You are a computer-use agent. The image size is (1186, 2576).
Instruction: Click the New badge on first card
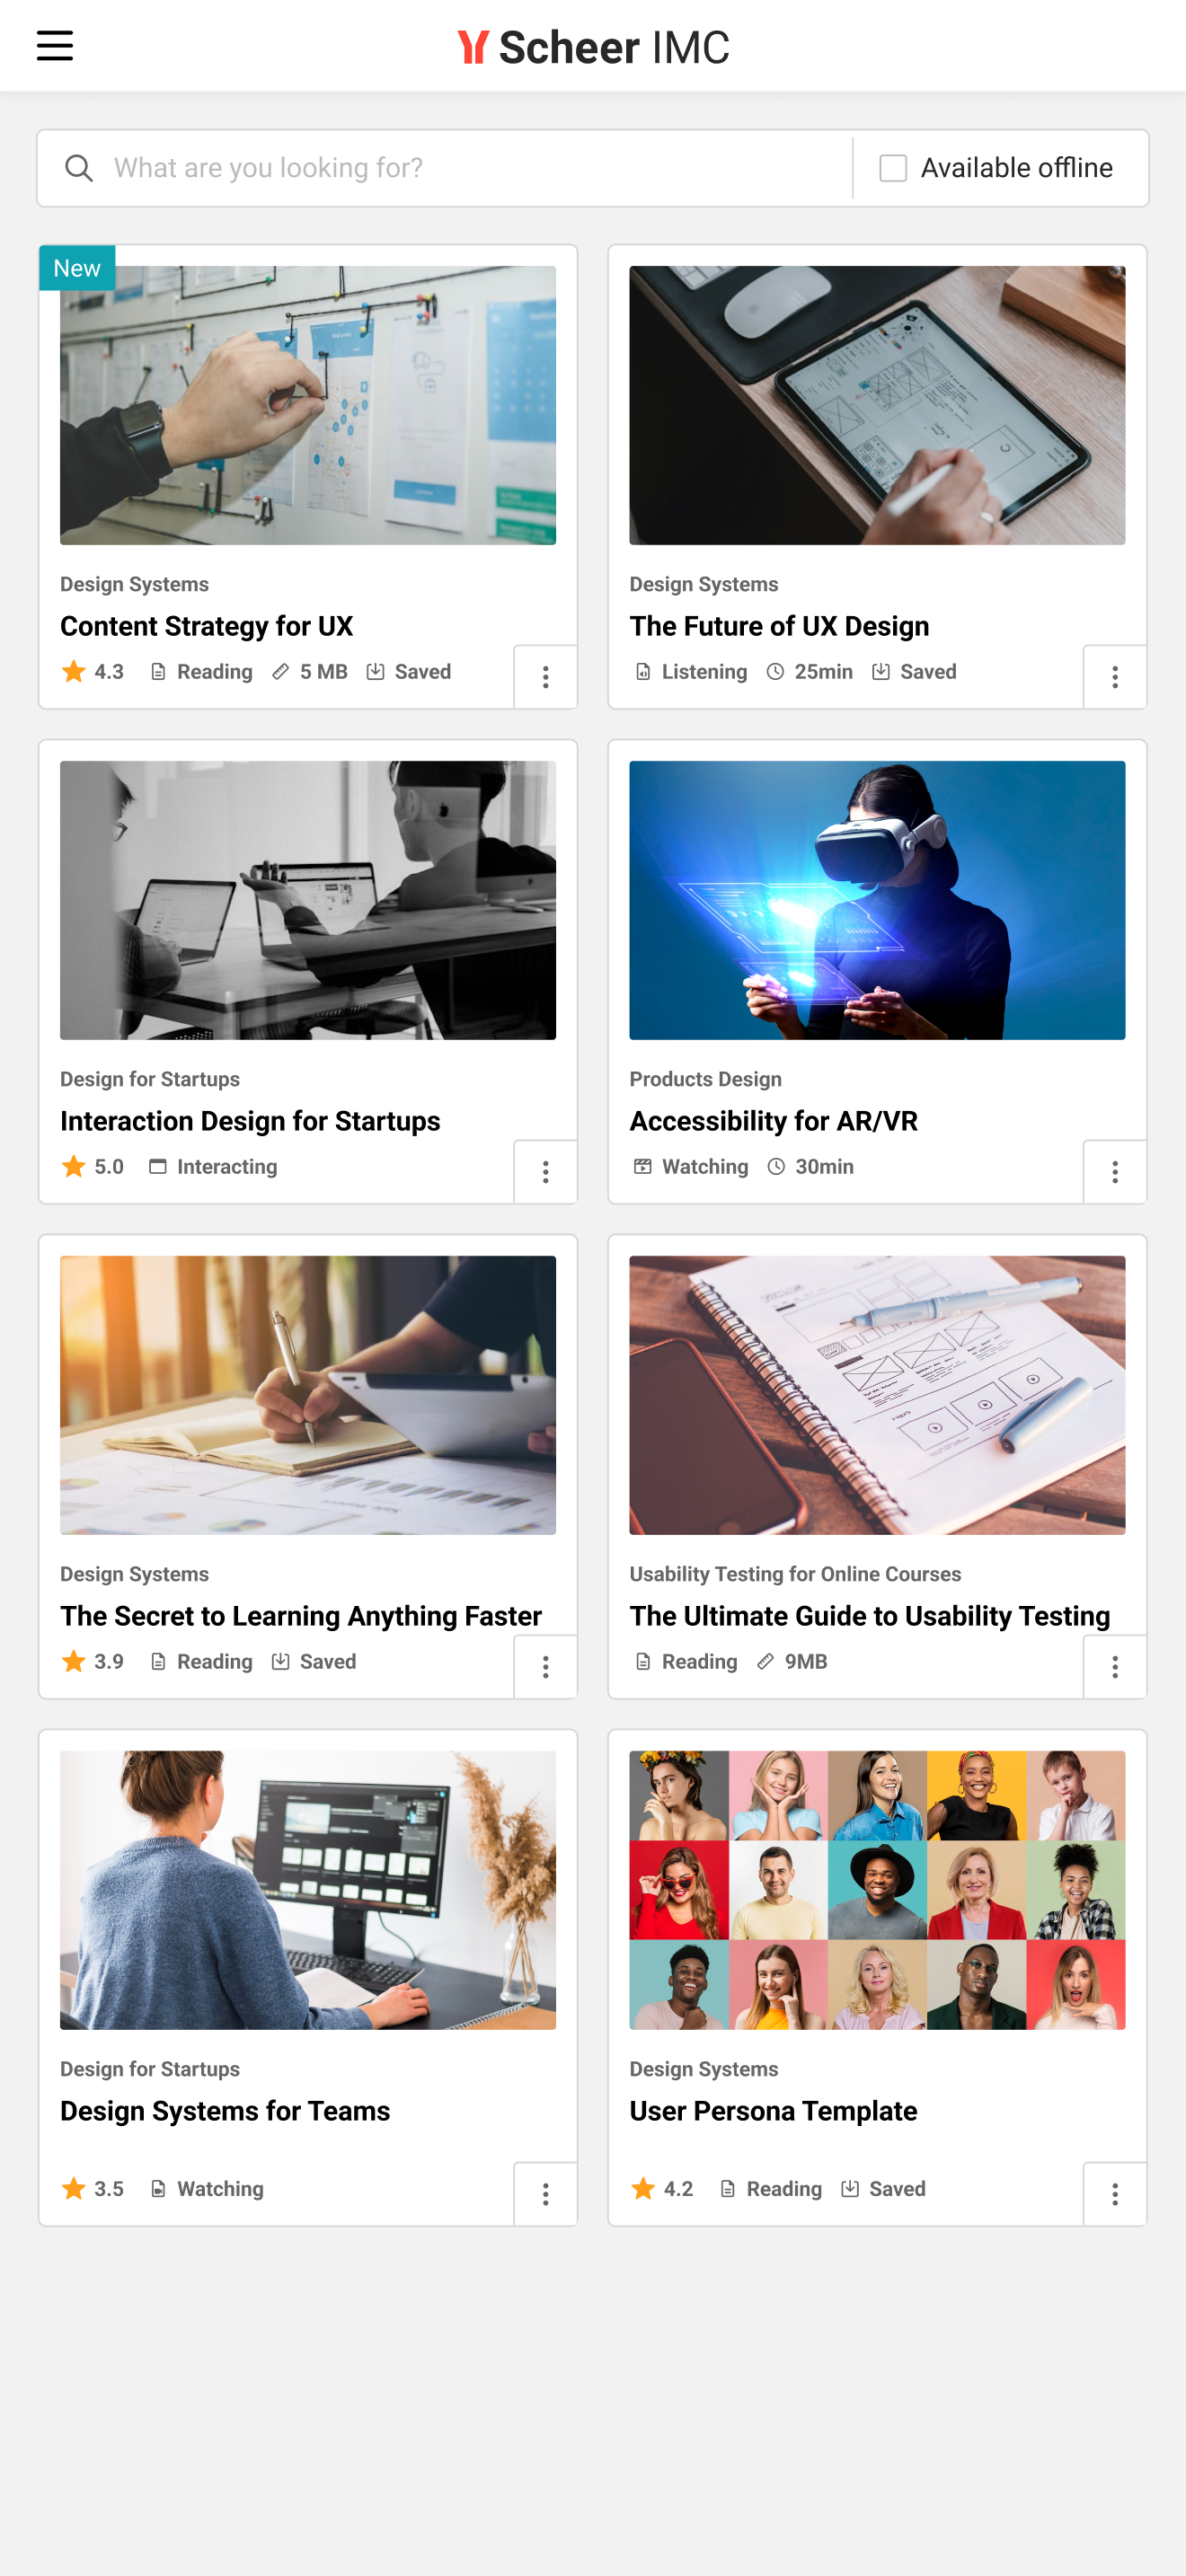coord(77,268)
